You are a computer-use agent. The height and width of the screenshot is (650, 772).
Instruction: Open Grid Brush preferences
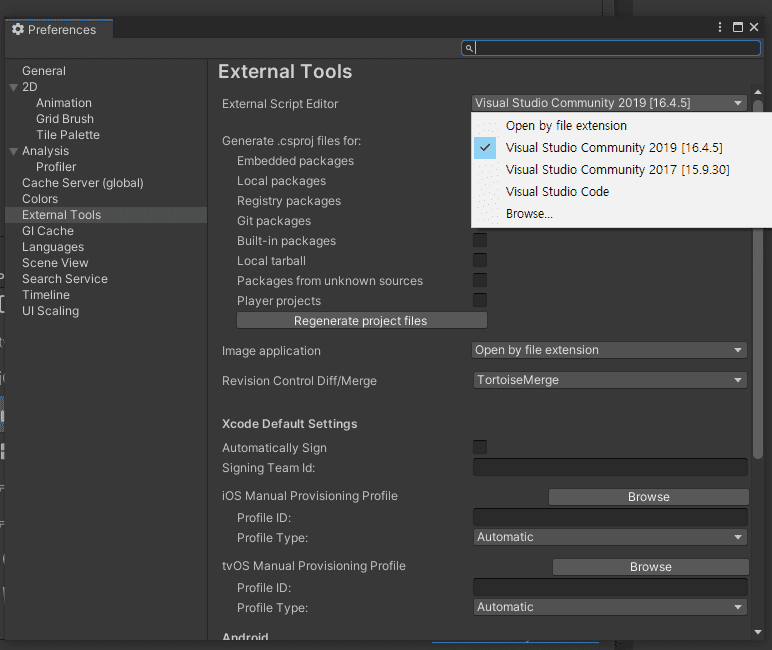tap(64, 119)
